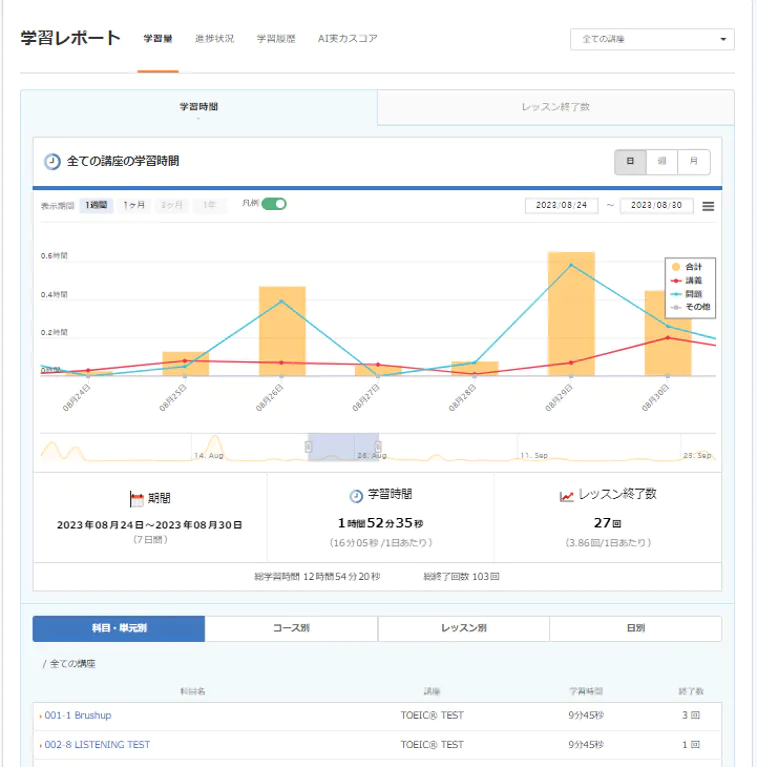Toggle the 問題 line in the legend
Image resolution: width=757 pixels, height=767 pixels.
click(688, 294)
